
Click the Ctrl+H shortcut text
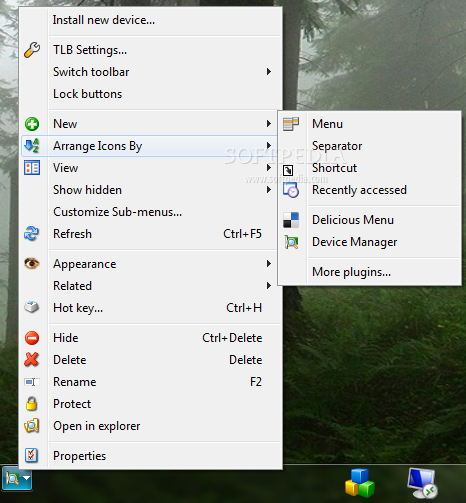(x=244, y=308)
